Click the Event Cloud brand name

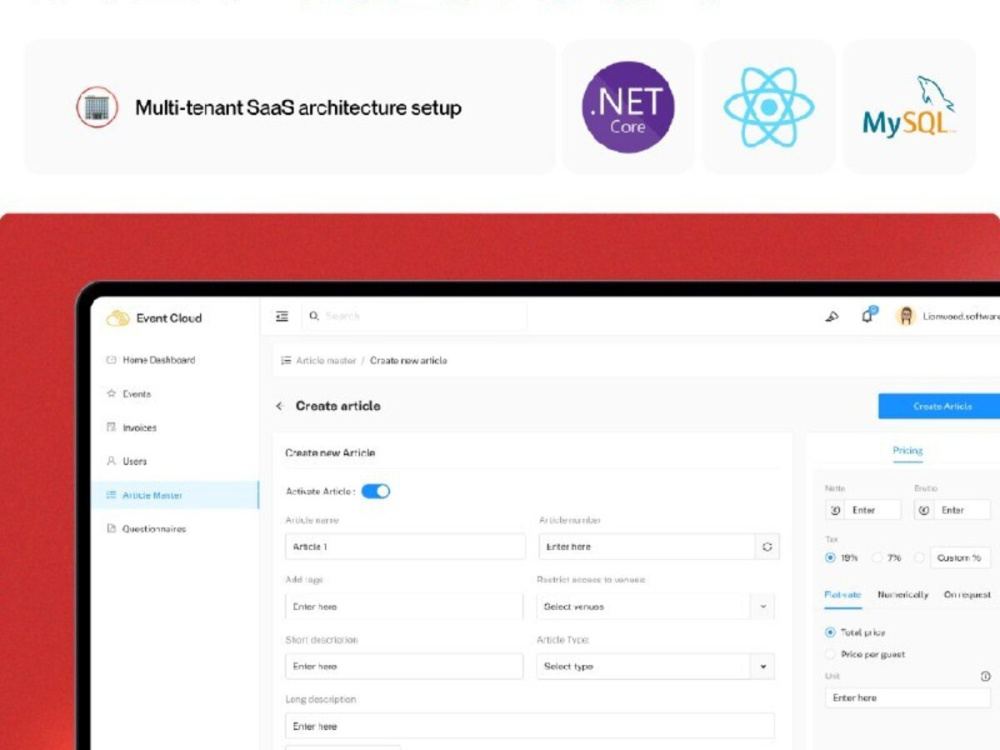[x=169, y=318]
